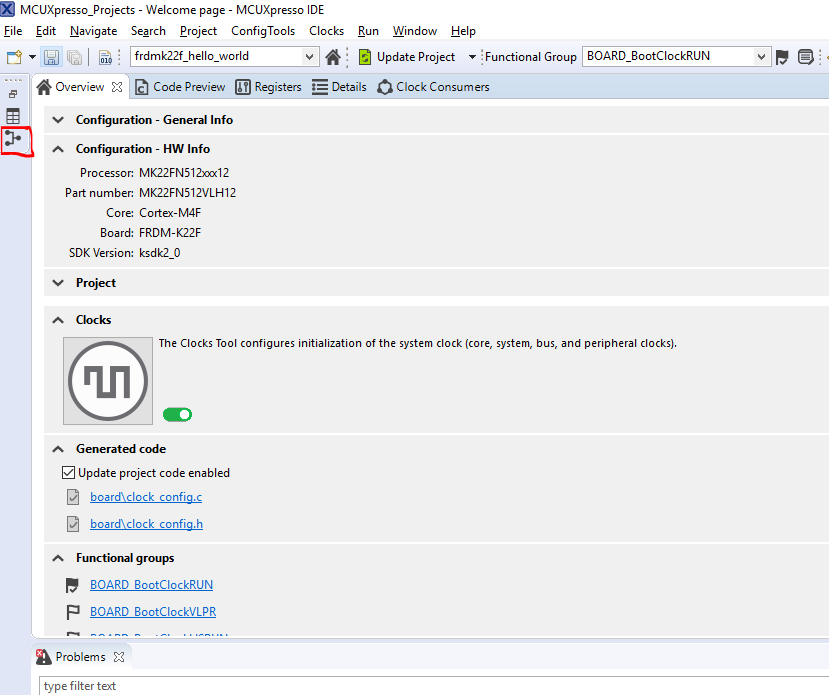
Task: Expand Configuration - General Info section
Action: click(x=58, y=120)
